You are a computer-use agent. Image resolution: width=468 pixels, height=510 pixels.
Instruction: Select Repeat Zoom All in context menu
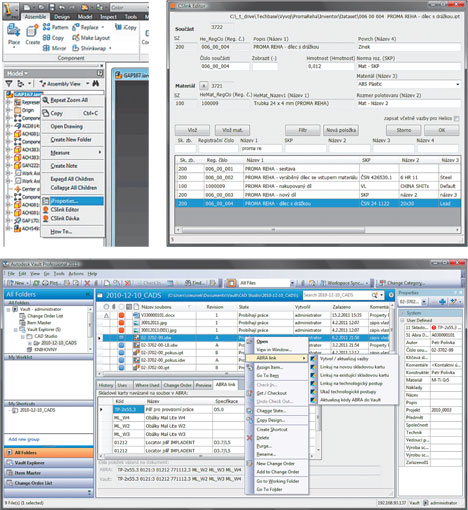[x=69, y=100]
